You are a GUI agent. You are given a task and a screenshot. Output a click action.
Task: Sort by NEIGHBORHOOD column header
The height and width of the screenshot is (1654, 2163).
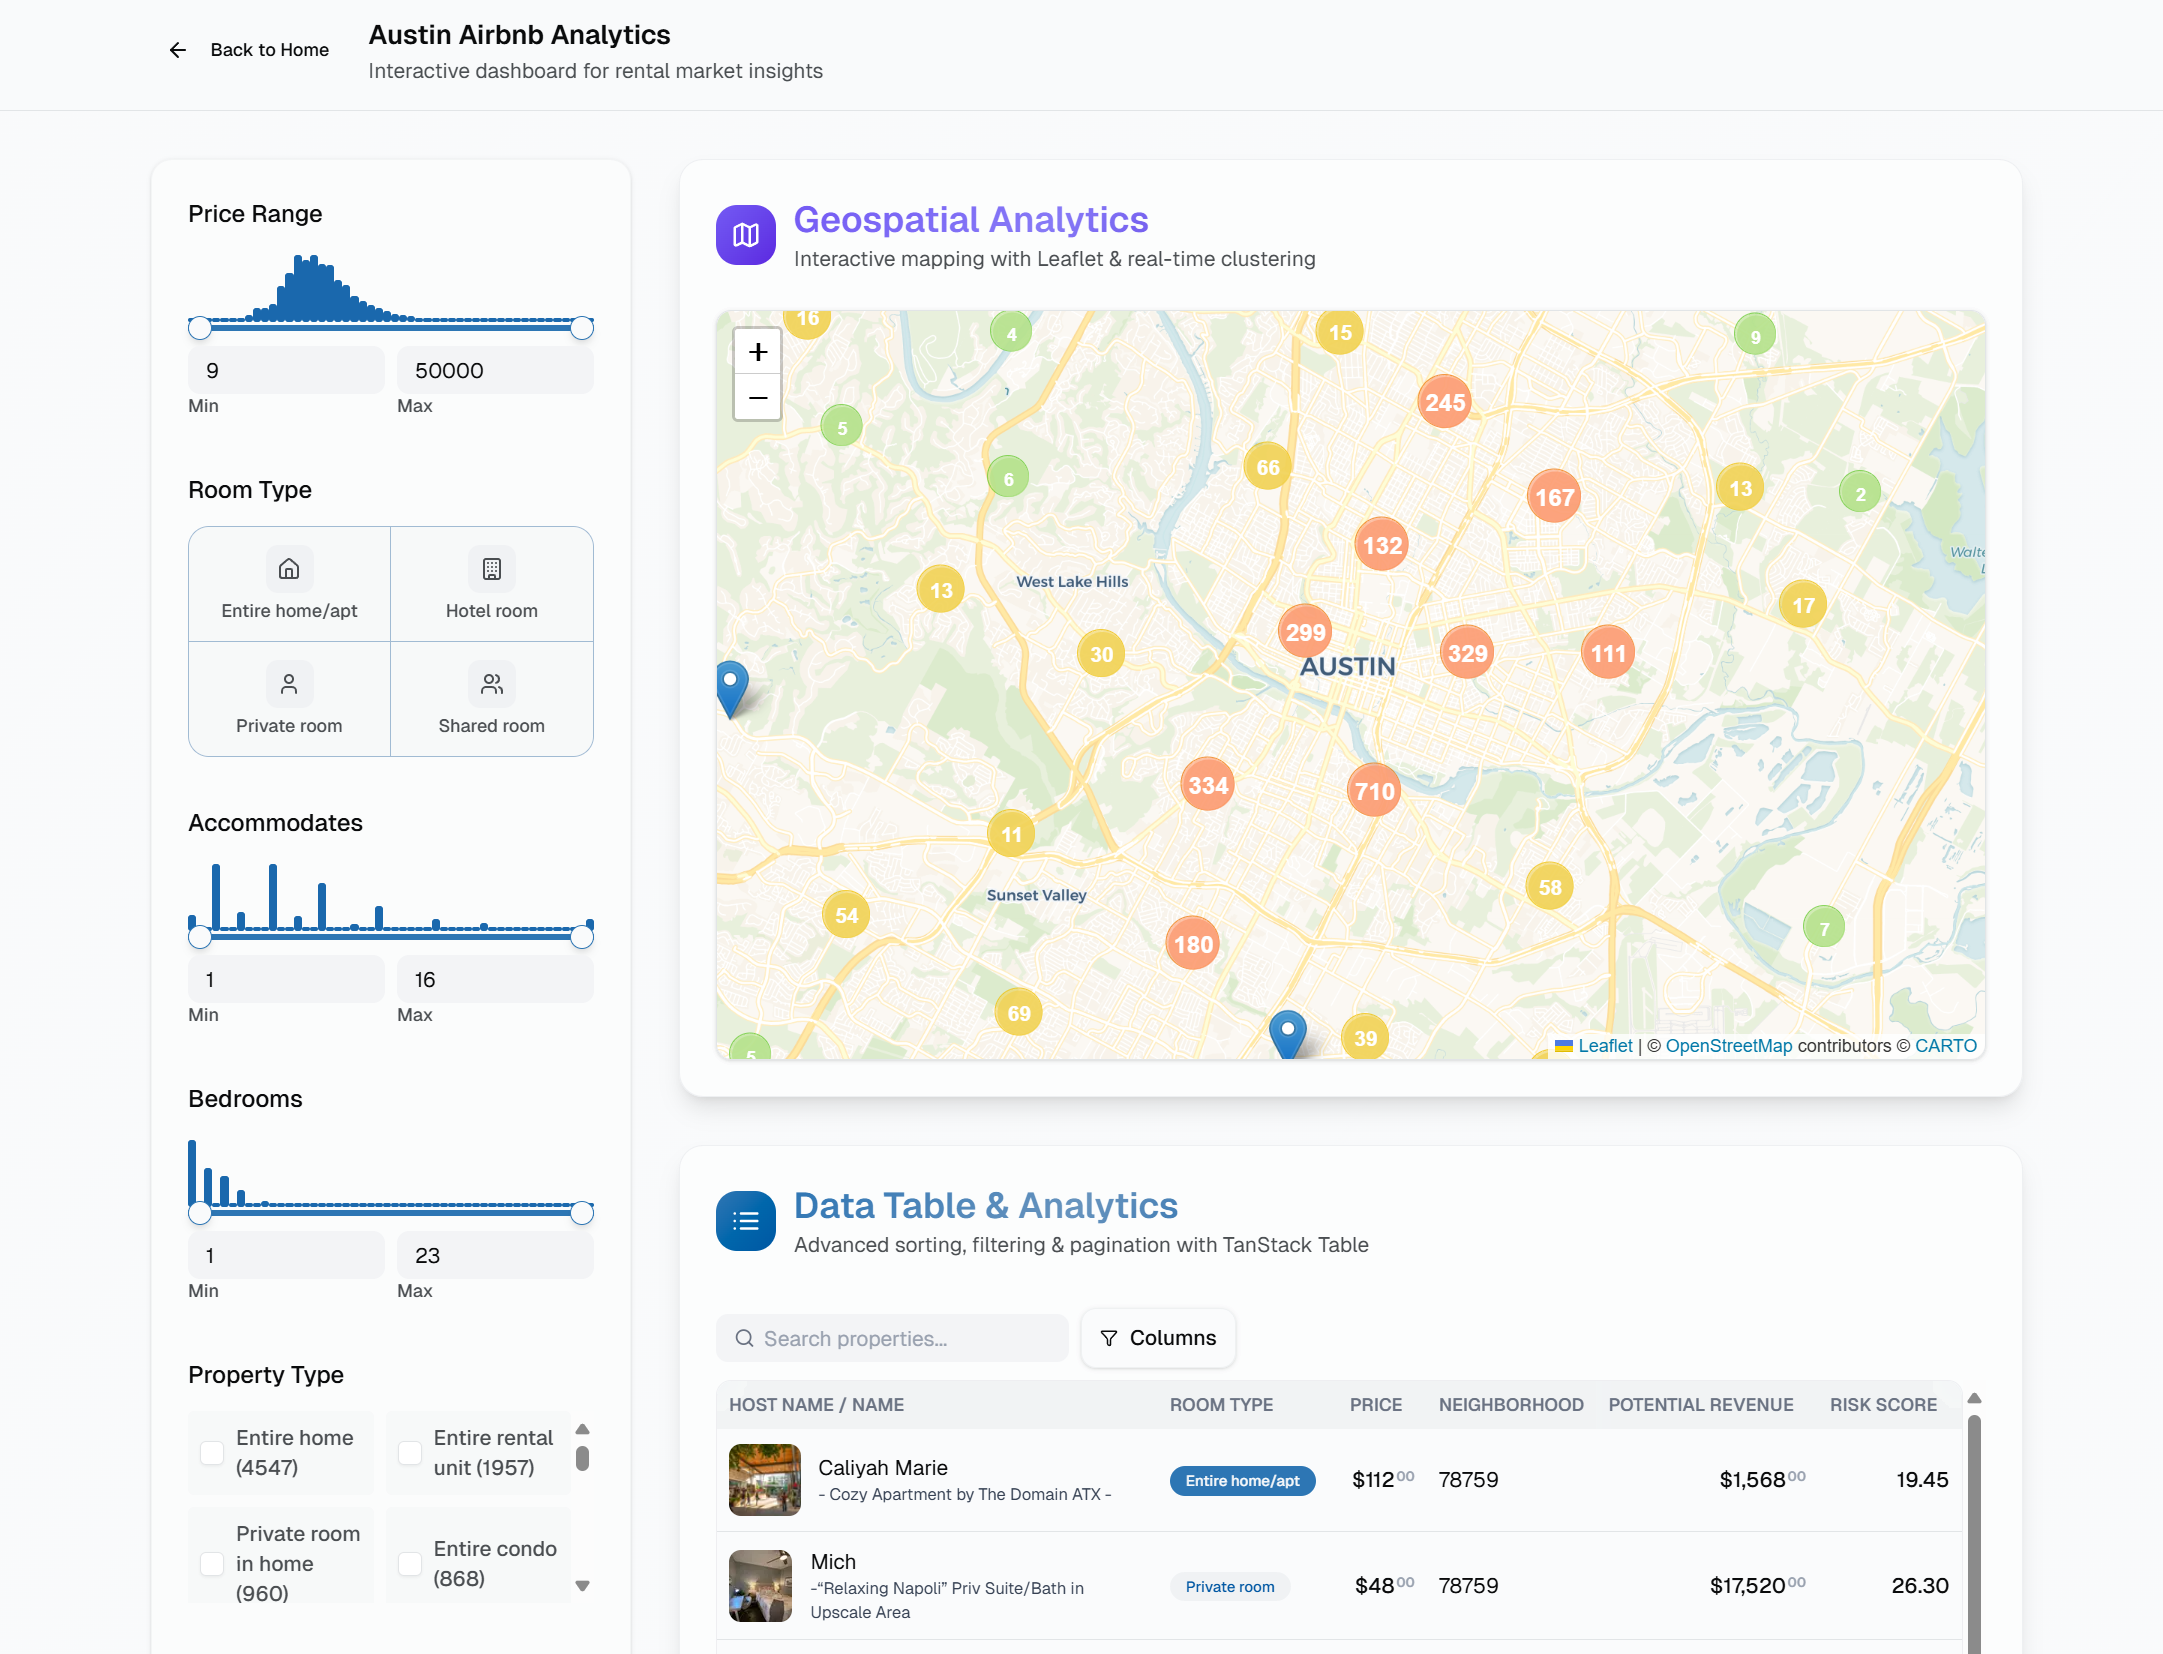1511,1404
